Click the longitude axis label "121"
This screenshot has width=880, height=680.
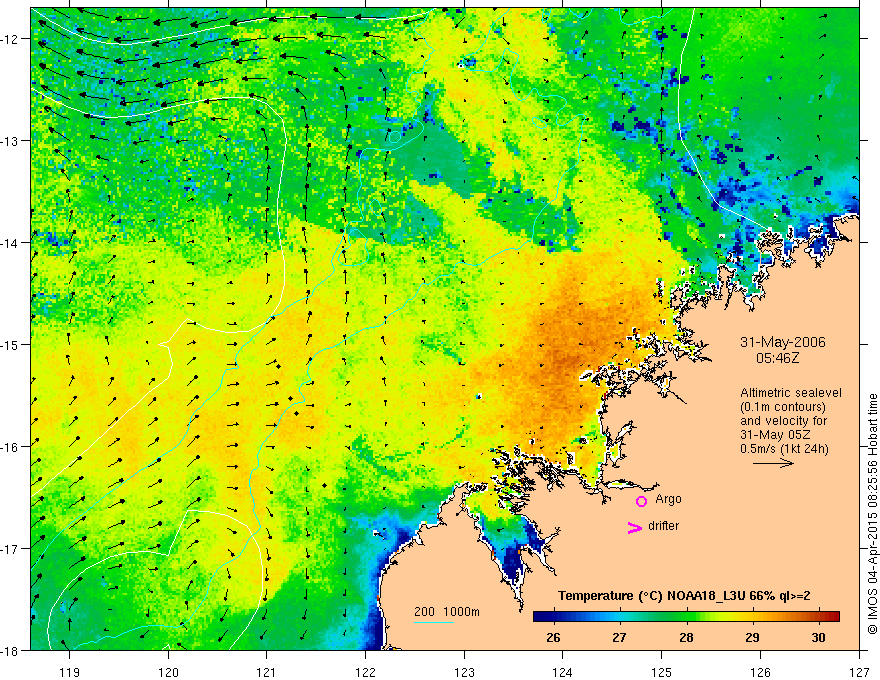(x=267, y=673)
